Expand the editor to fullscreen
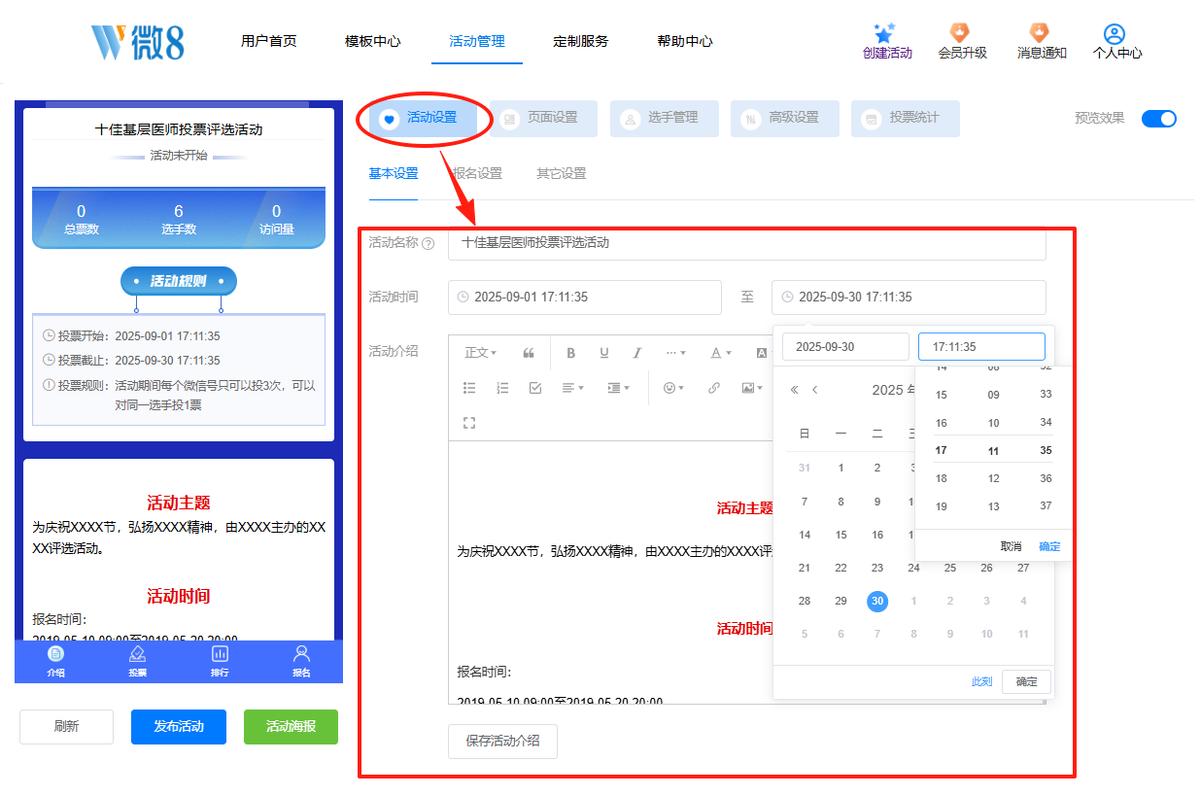The height and width of the screenshot is (802, 1200). 470,423
